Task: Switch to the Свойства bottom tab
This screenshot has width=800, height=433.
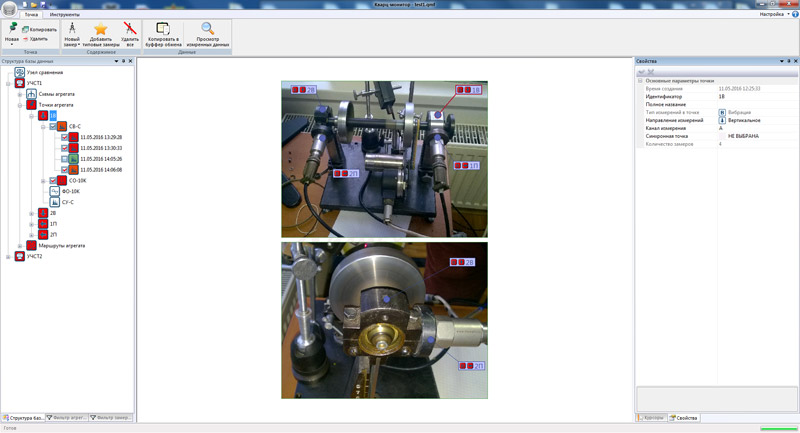Action: click(684, 418)
